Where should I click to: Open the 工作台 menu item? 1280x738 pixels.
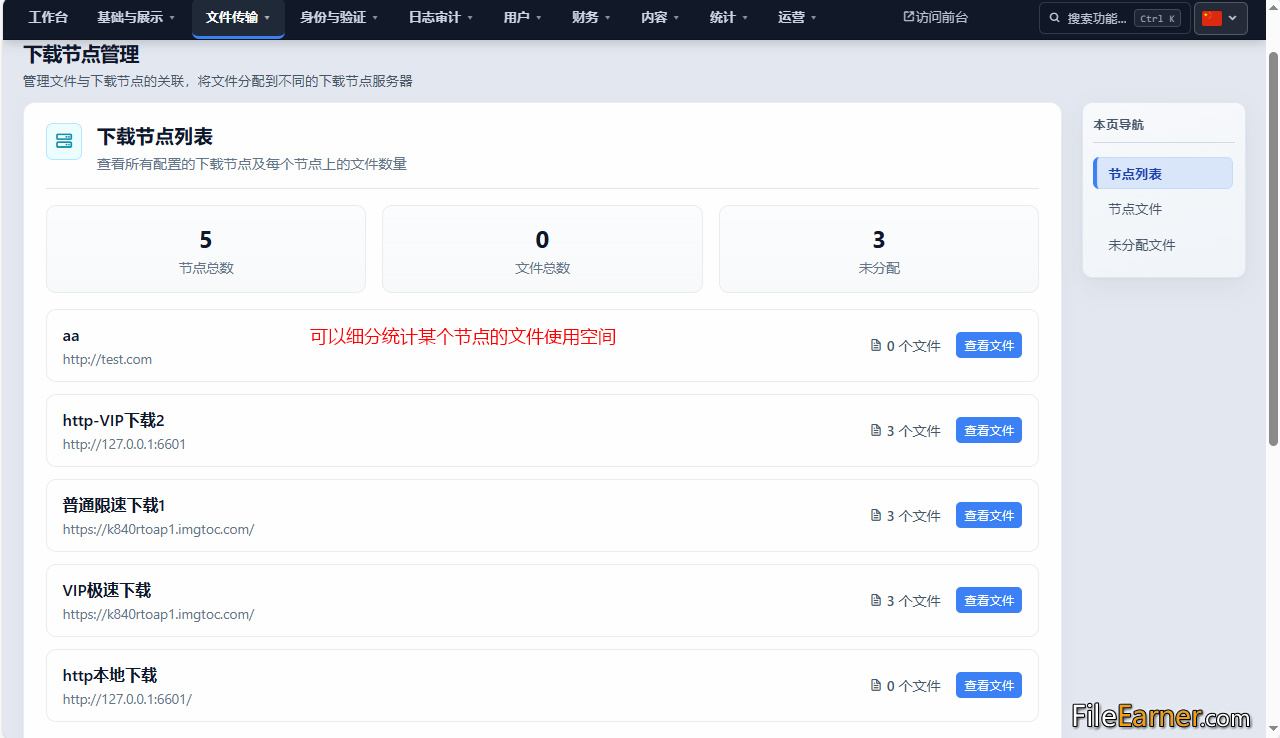tap(48, 18)
